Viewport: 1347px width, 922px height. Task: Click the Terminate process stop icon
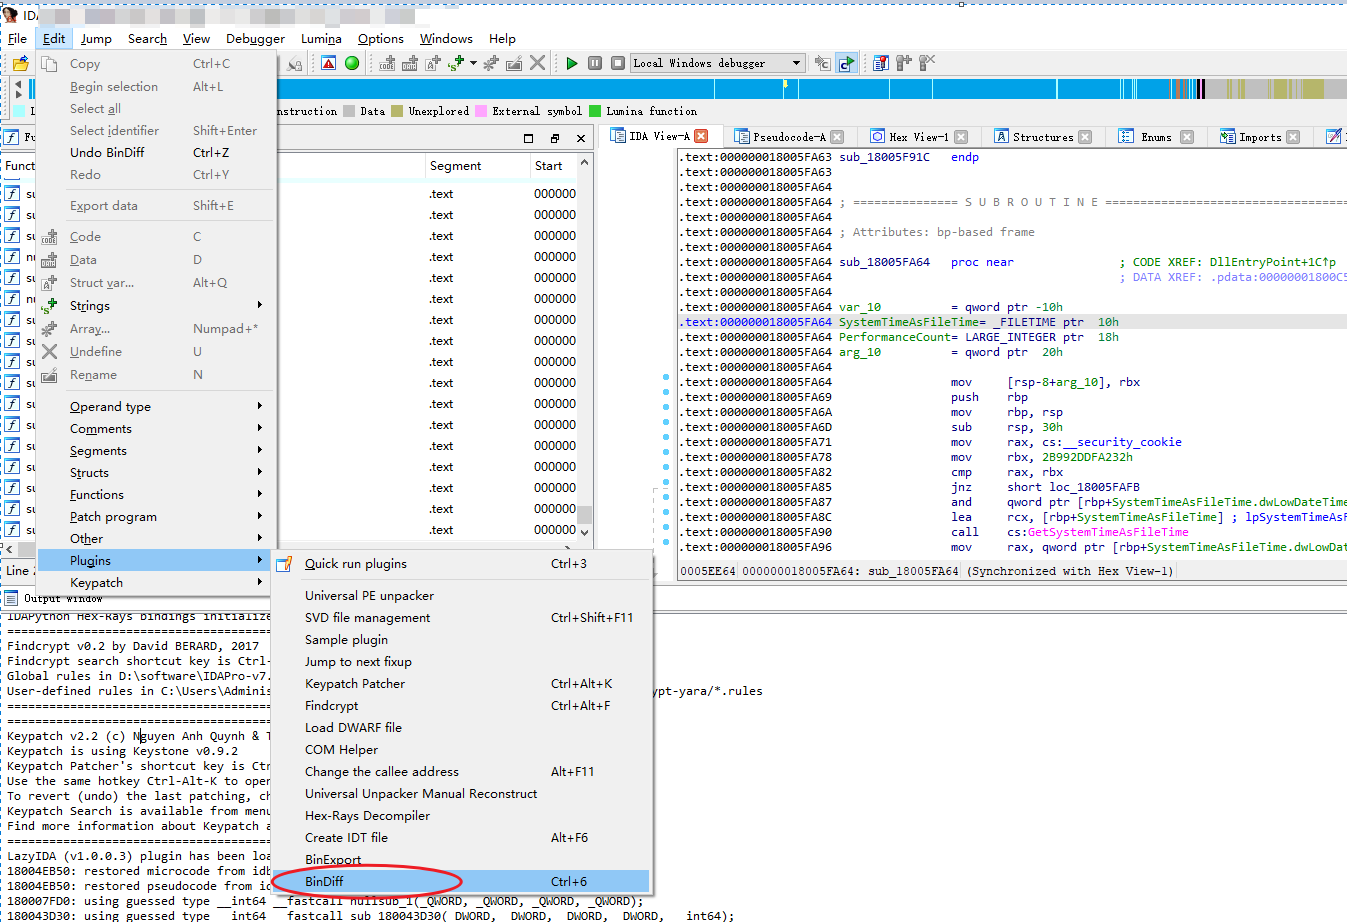[x=618, y=63]
